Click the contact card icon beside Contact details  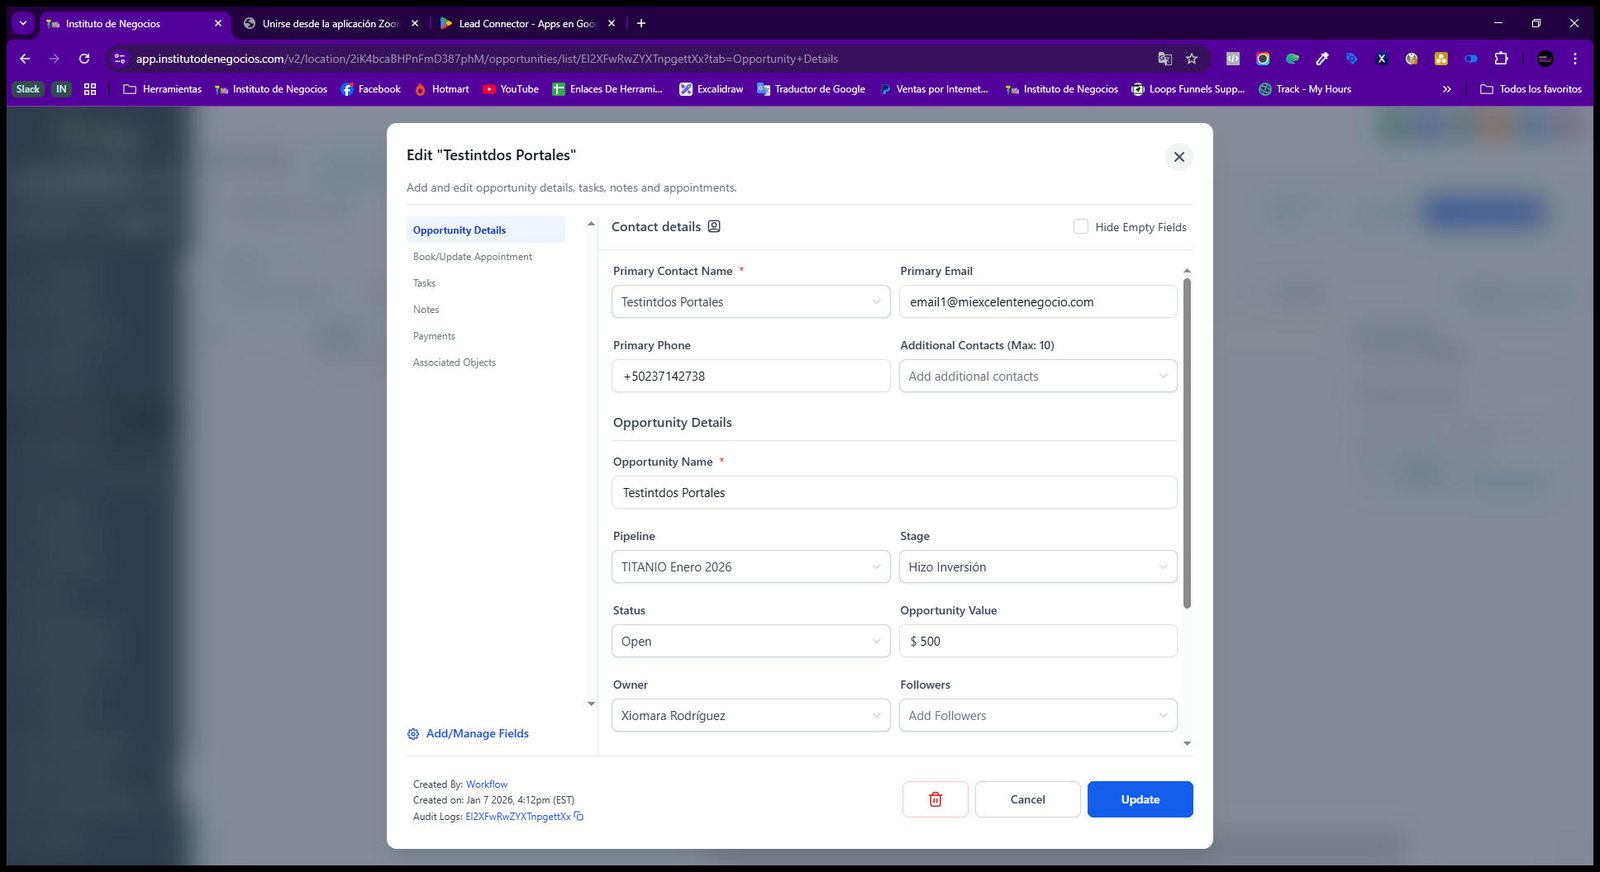pos(714,226)
